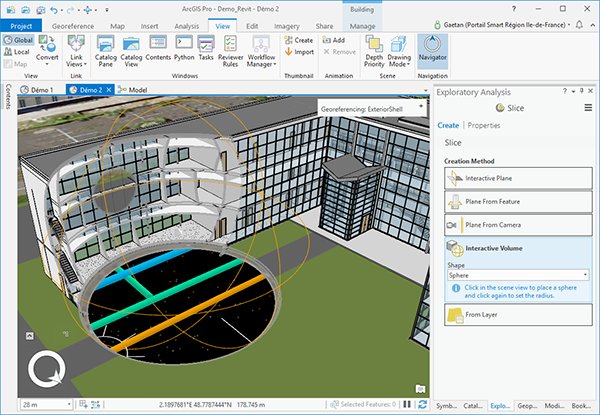Save the project from quick access toolbar
Screen dimensions: 600x415
click(40, 10)
